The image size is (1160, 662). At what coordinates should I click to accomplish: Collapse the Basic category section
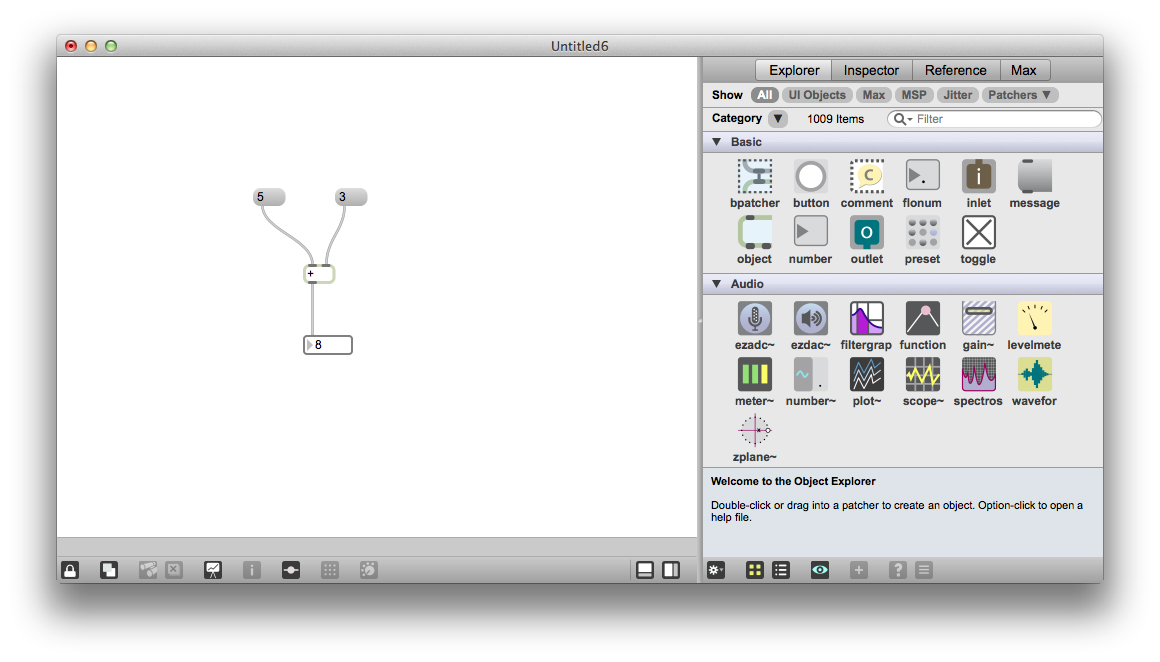(x=716, y=142)
